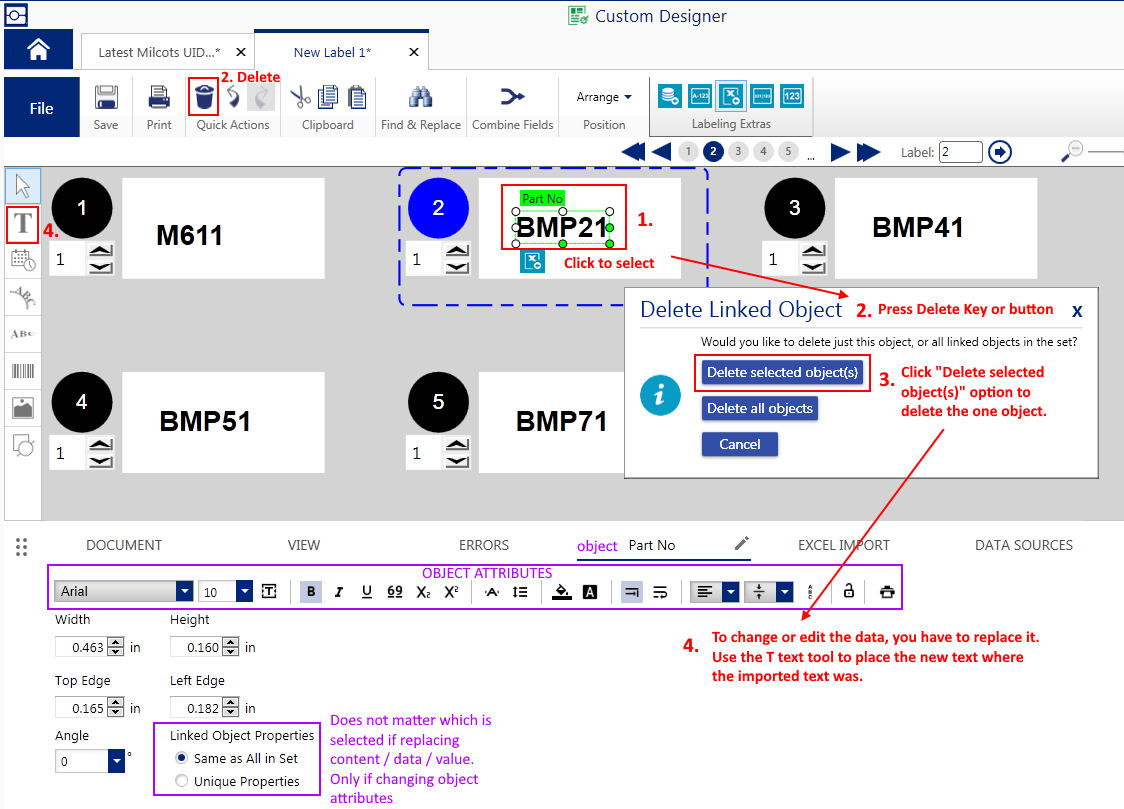The width and height of the screenshot is (1124, 809).
Task: Click the fill color bucket swatch
Action: [x=561, y=592]
